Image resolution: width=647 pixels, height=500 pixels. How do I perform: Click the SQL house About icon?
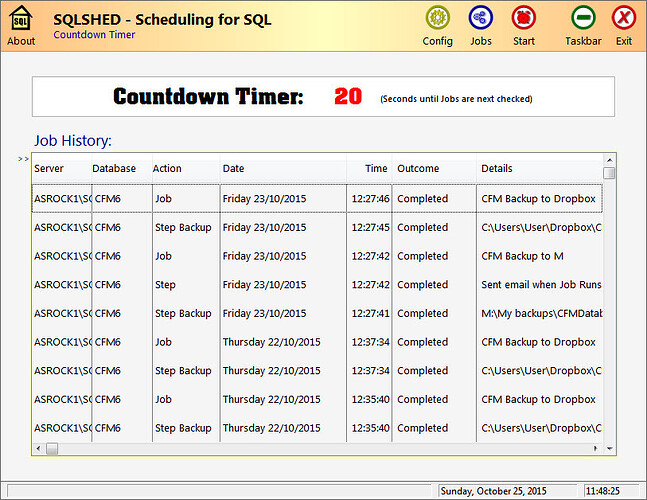[20, 19]
